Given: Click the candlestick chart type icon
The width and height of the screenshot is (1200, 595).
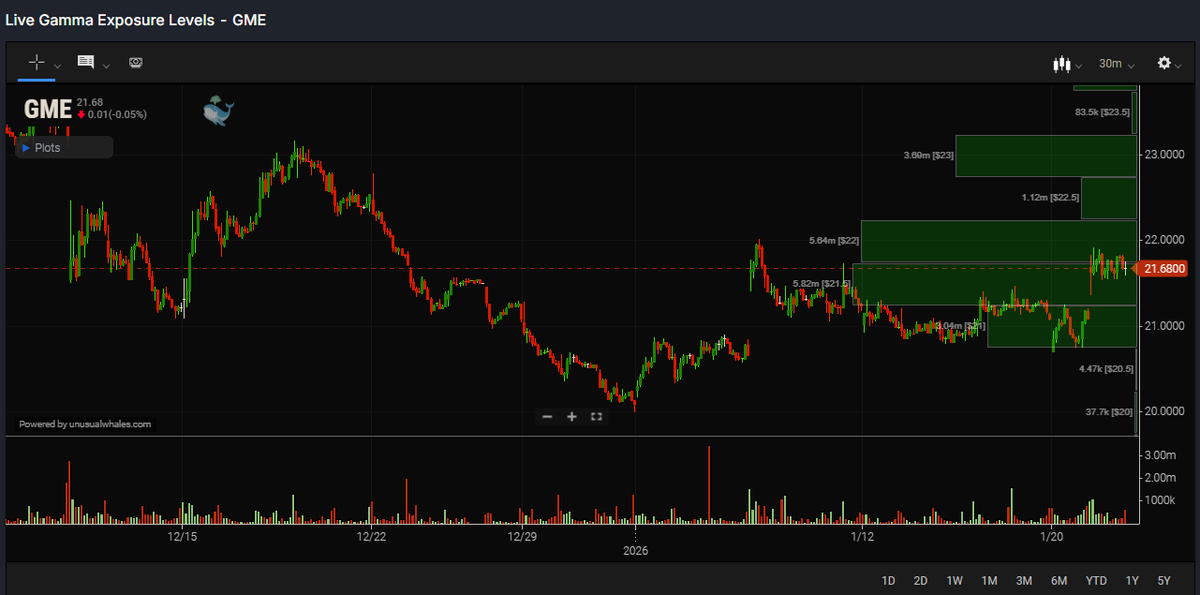Looking at the screenshot, I should click(1061, 64).
